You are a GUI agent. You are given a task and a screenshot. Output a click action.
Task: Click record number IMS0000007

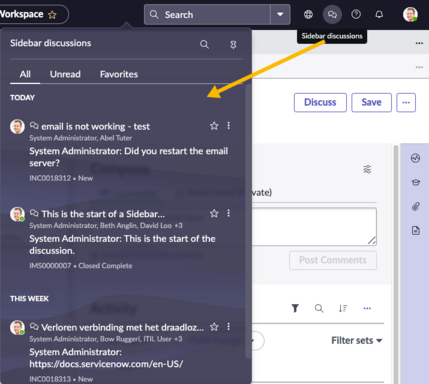(x=50, y=266)
